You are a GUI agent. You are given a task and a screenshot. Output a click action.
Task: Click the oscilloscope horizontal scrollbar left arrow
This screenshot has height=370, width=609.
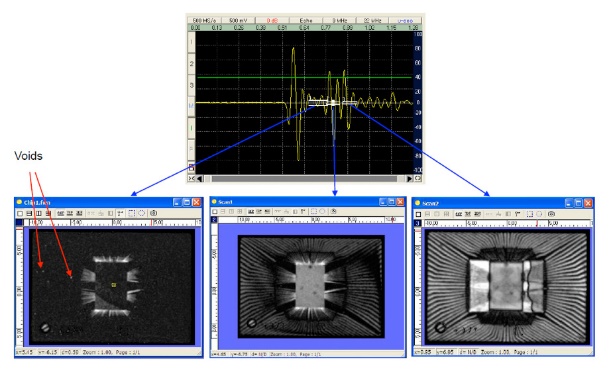click(200, 179)
